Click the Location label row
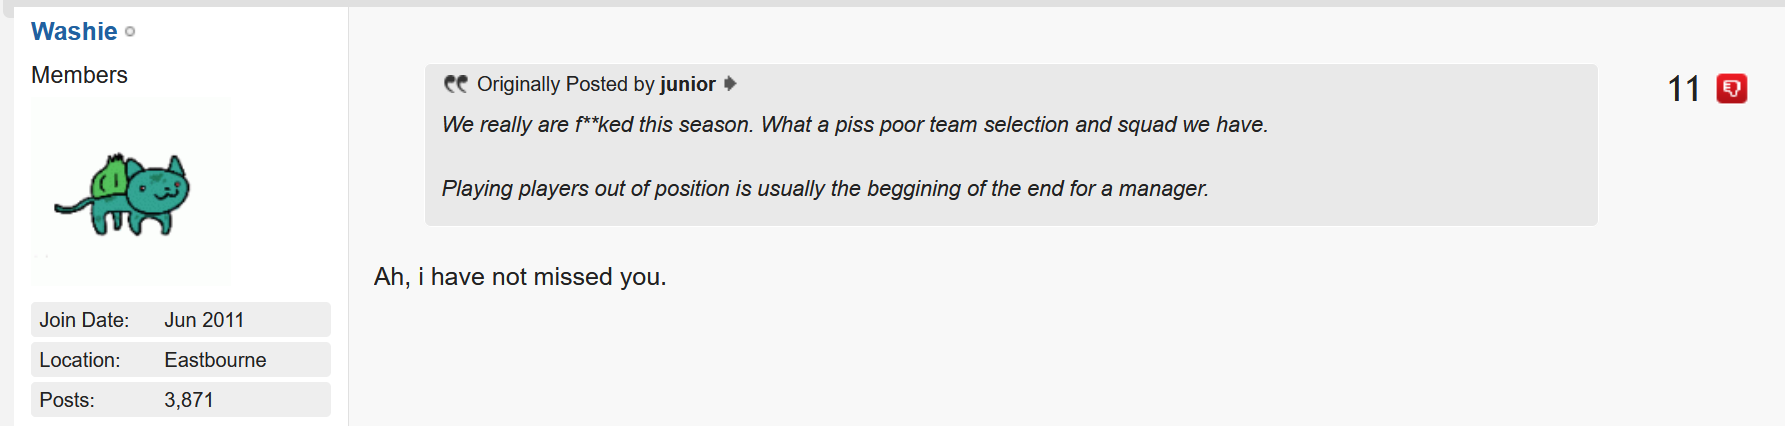The height and width of the screenshot is (426, 1785). (181, 360)
